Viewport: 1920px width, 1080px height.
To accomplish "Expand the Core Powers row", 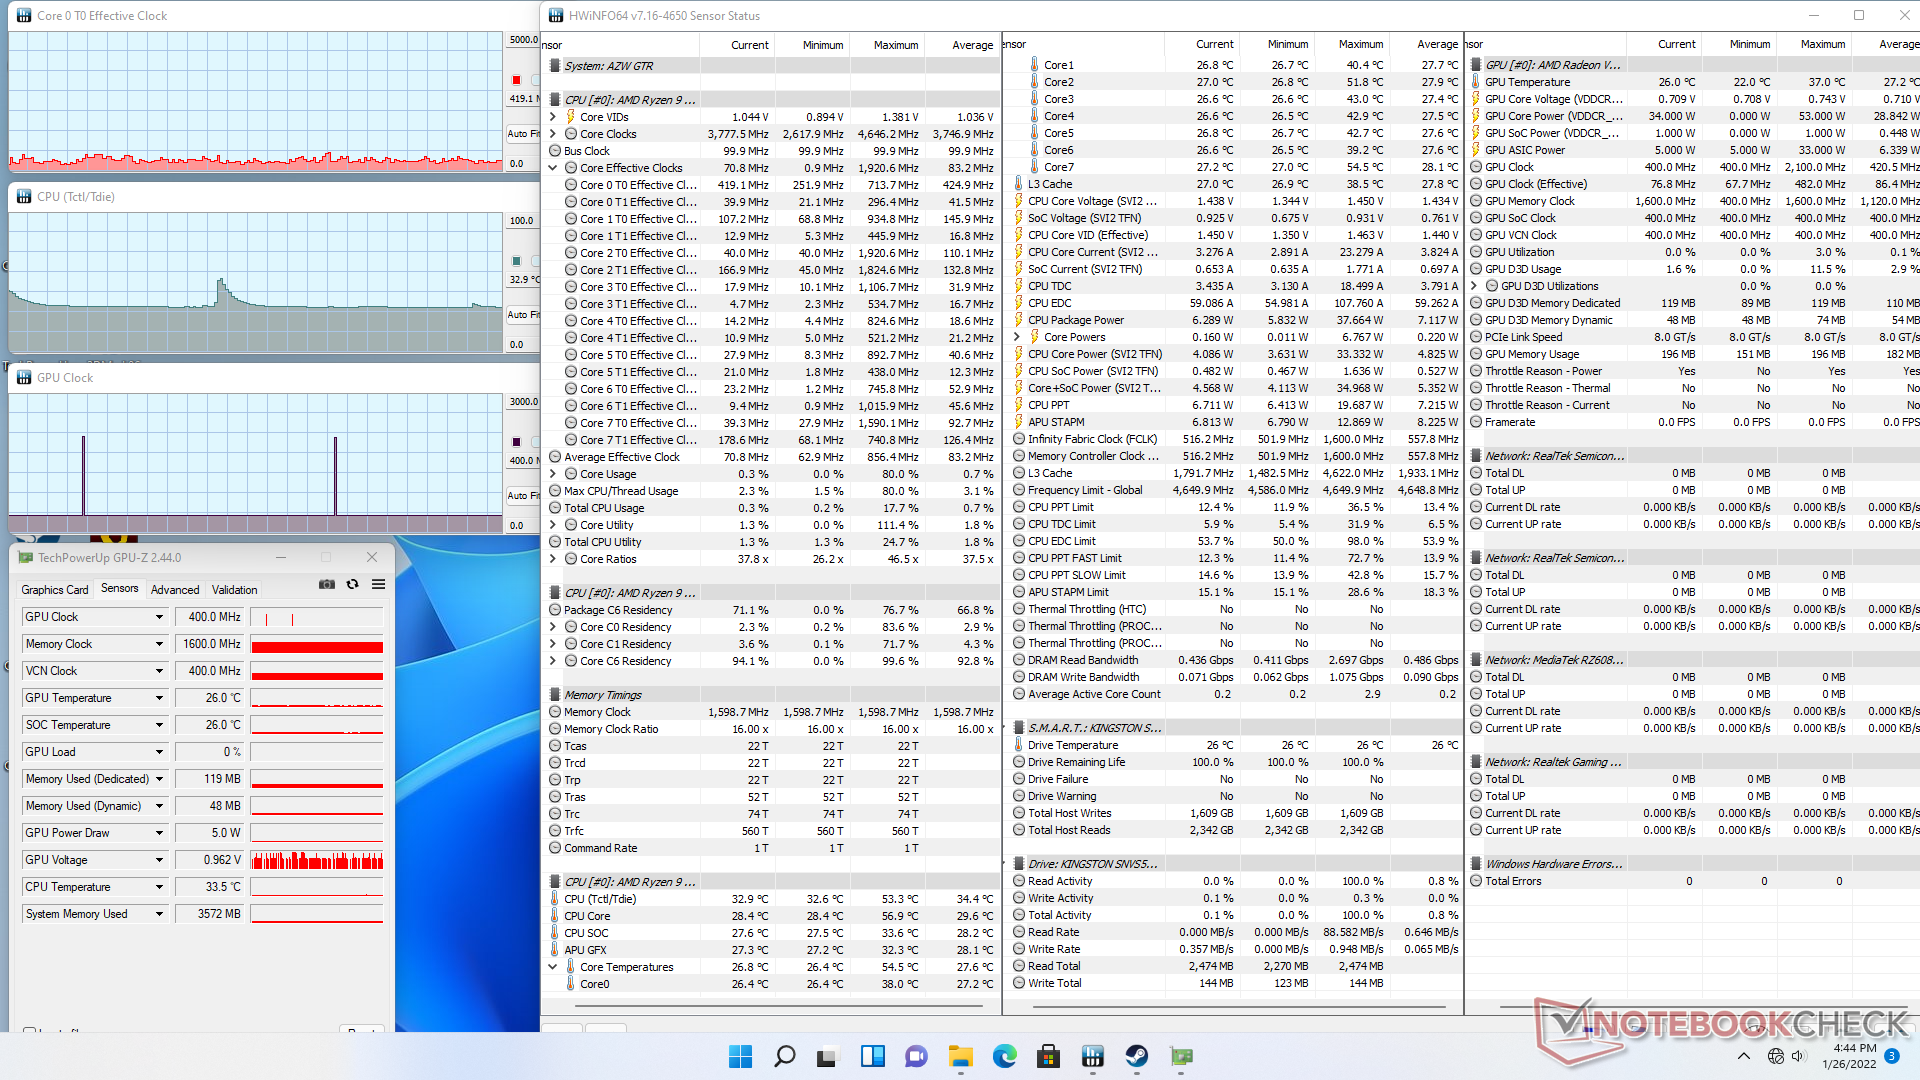I will (x=1017, y=337).
